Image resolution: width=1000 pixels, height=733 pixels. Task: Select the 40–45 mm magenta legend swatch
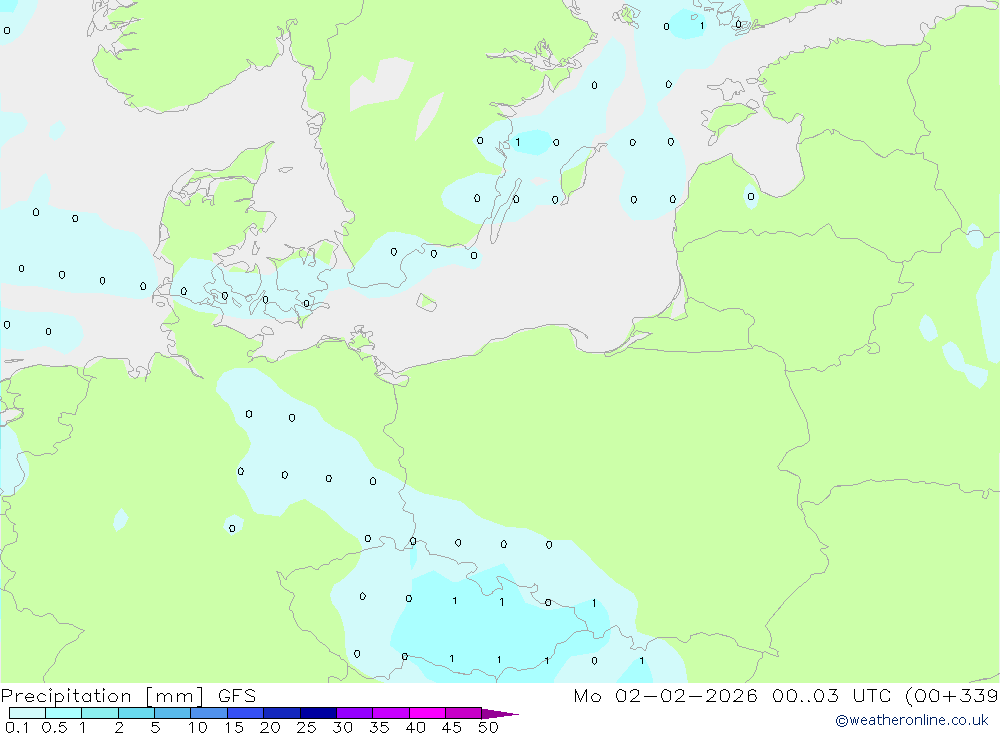(427, 713)
